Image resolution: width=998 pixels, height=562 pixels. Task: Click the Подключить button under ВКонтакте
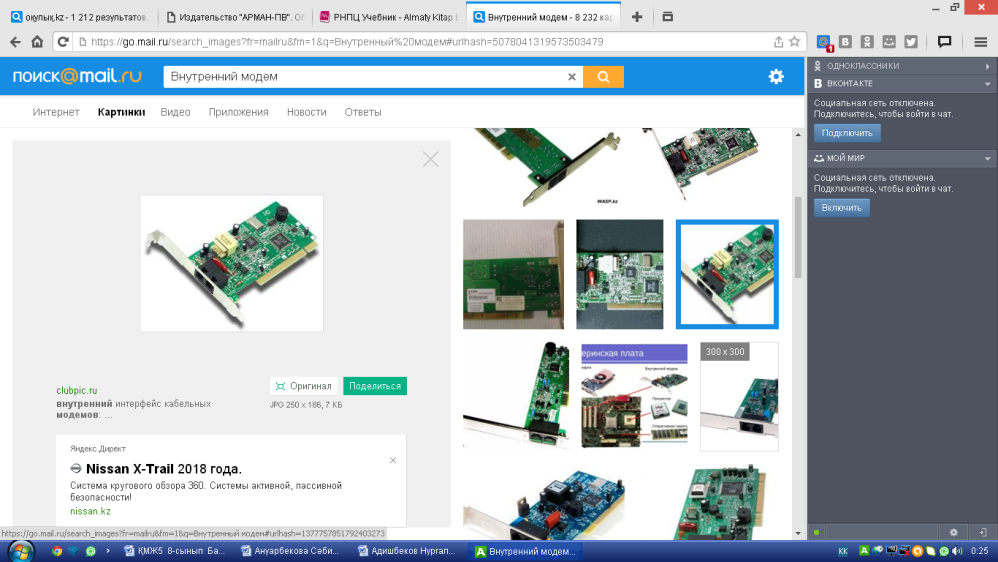click(x=847, y=133)
